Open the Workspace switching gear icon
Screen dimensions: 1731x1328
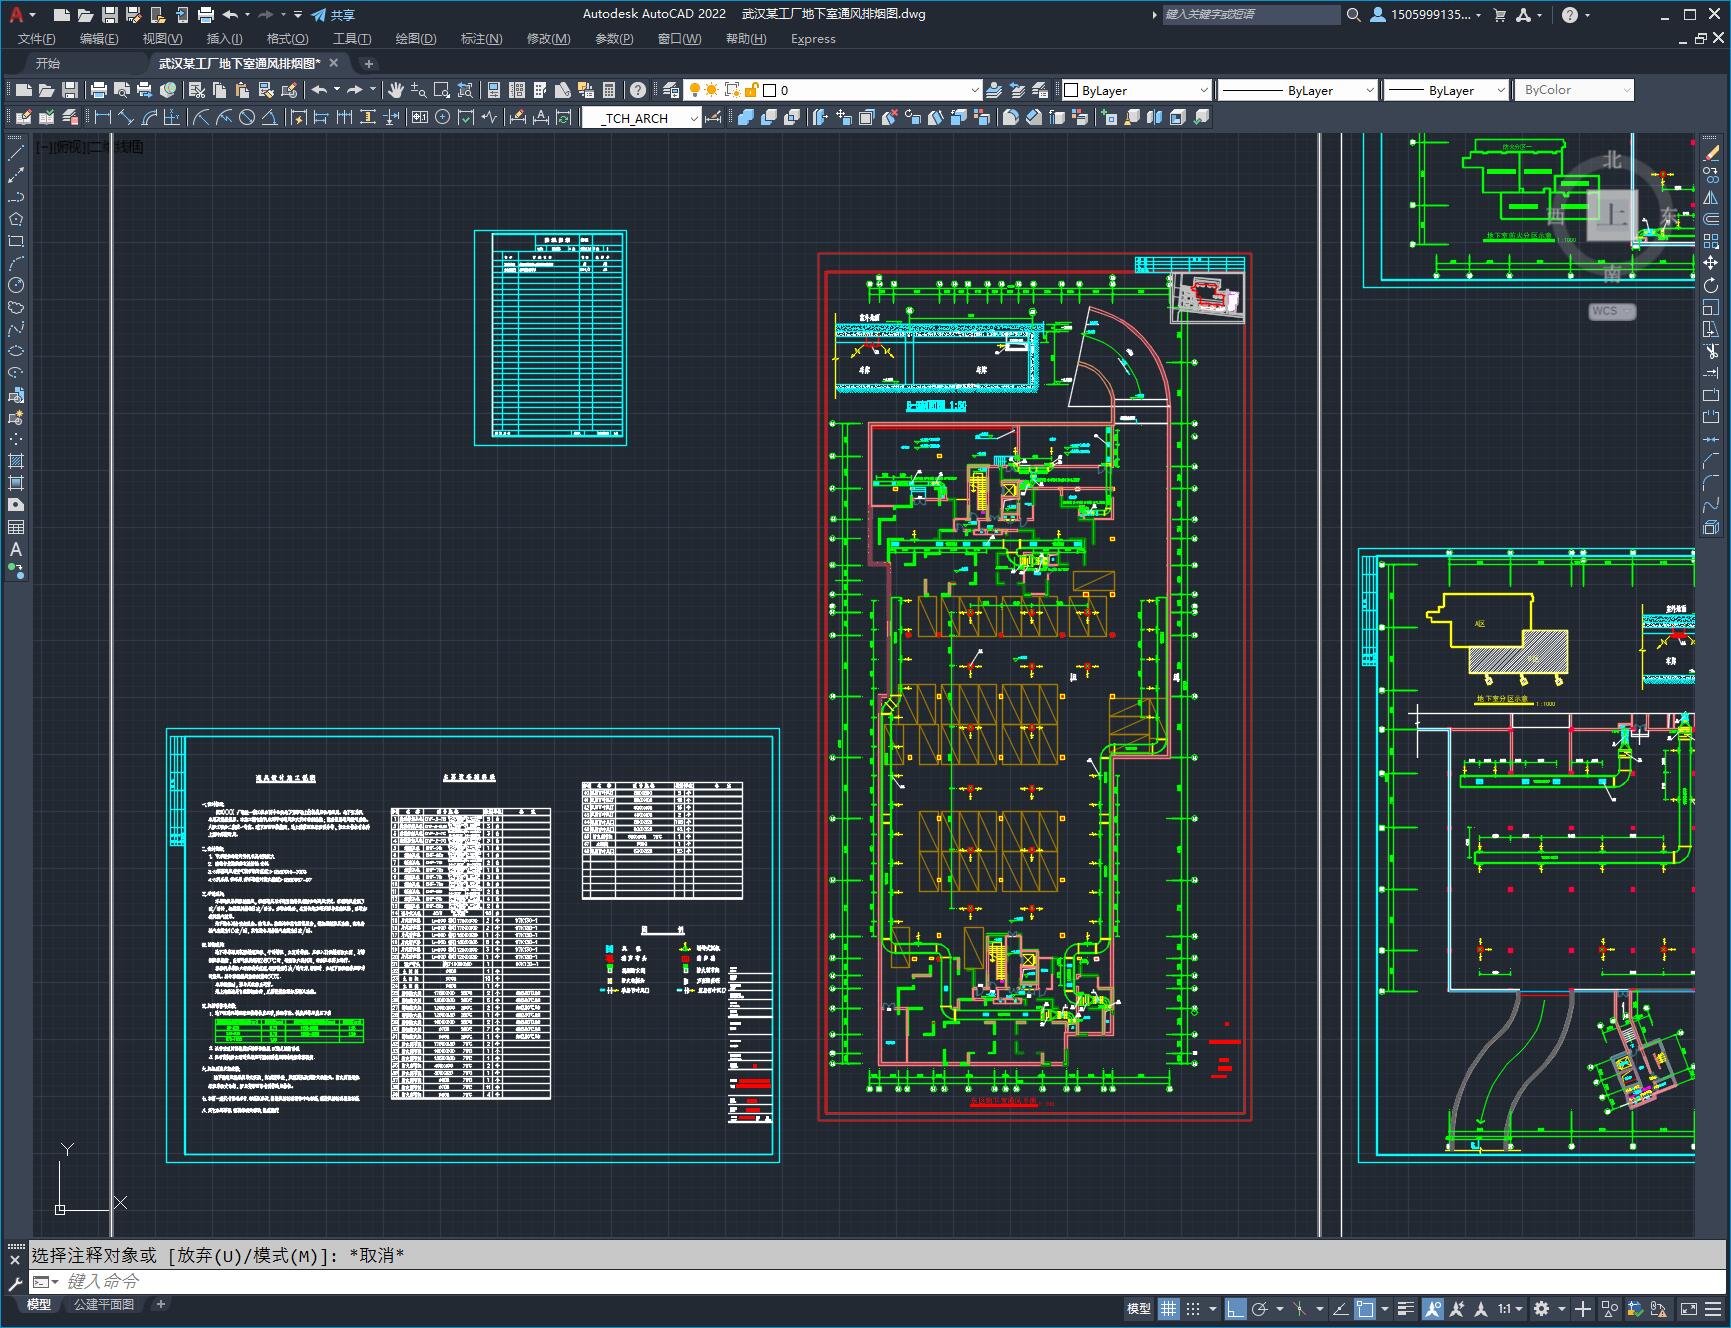1541,1308
